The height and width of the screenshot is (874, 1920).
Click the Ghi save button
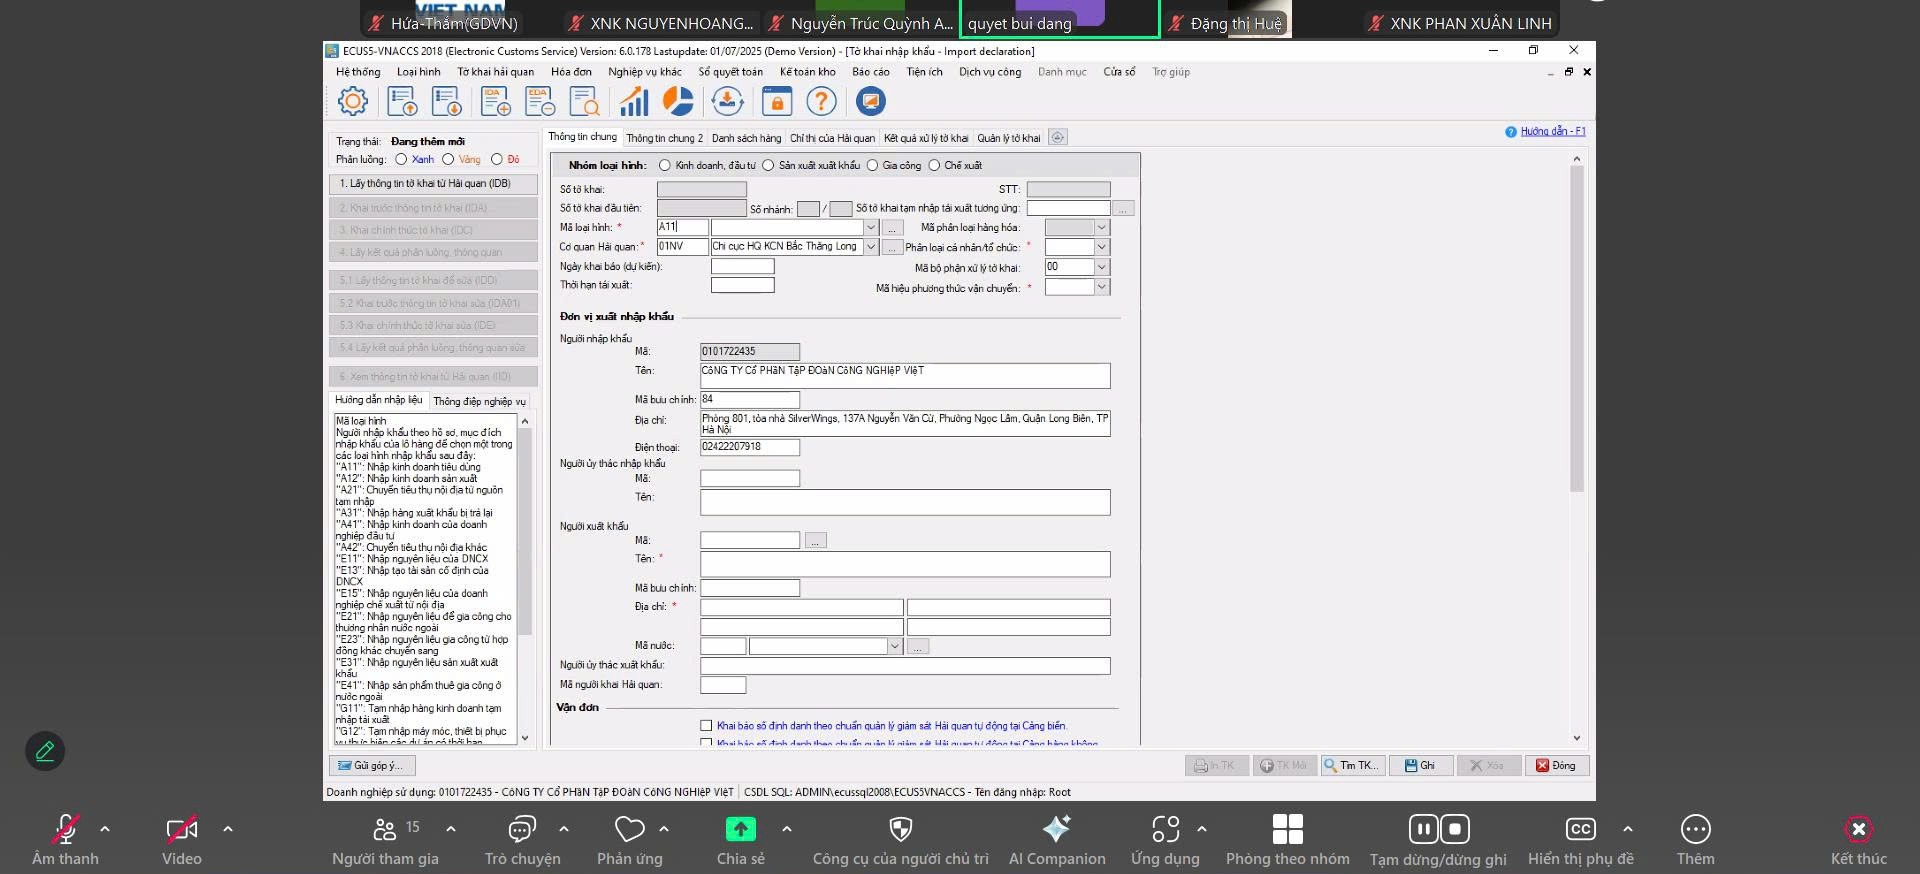pos(1419,766)
